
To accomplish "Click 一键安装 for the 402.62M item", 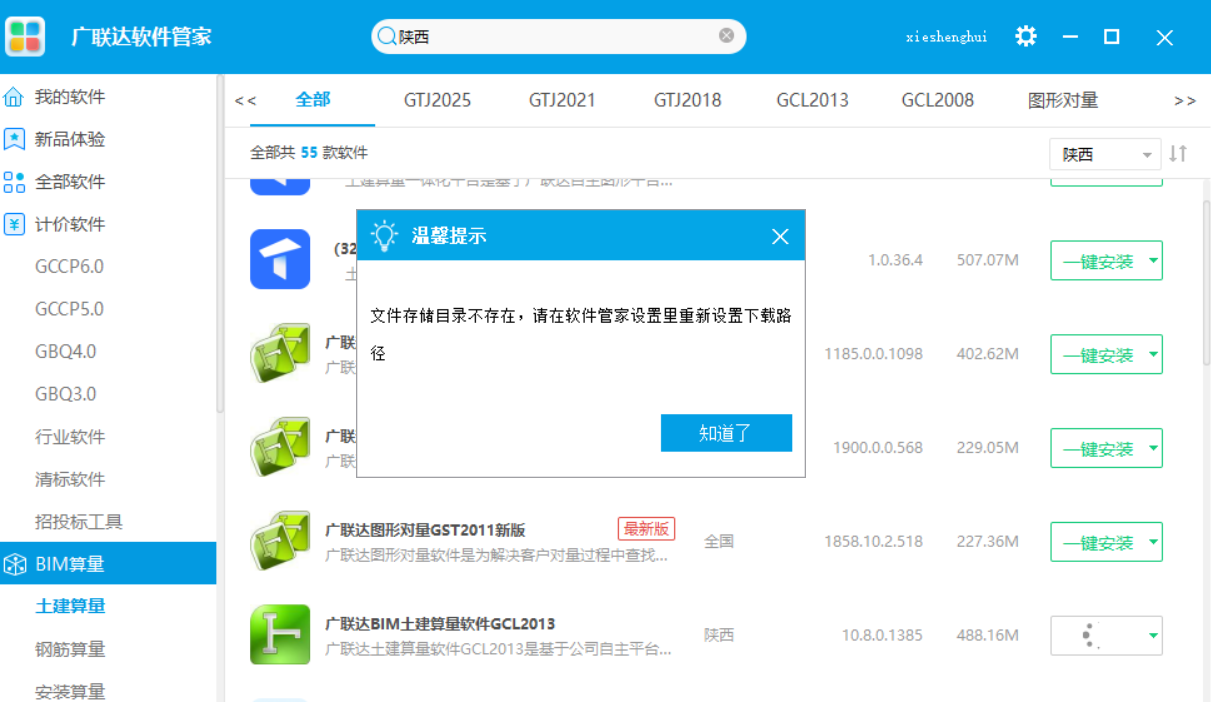I will (x=1097, y=355).
